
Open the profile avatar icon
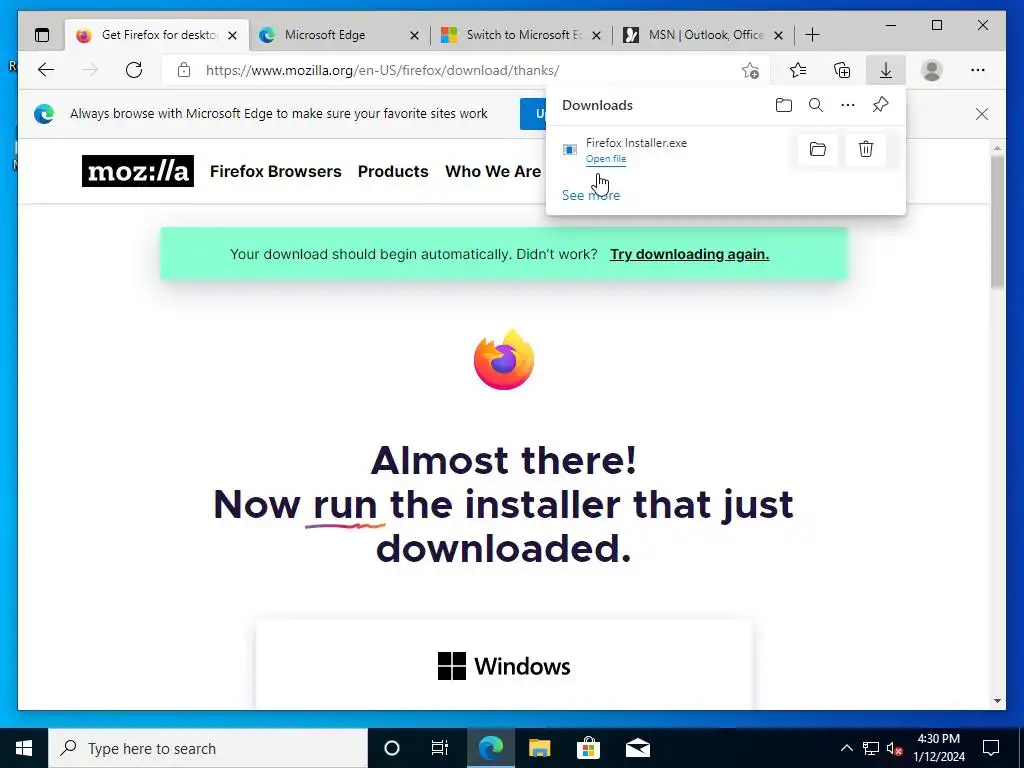(x=932, y=70)
